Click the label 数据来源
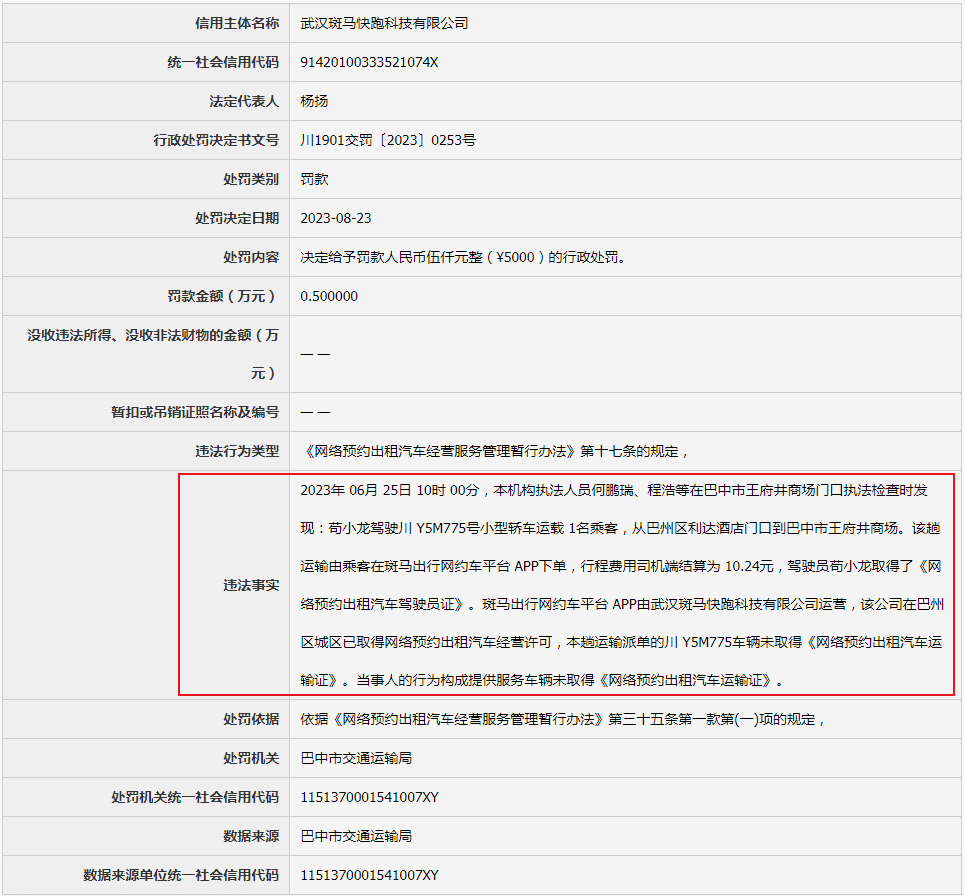965x896 pixels. point(251,836)
